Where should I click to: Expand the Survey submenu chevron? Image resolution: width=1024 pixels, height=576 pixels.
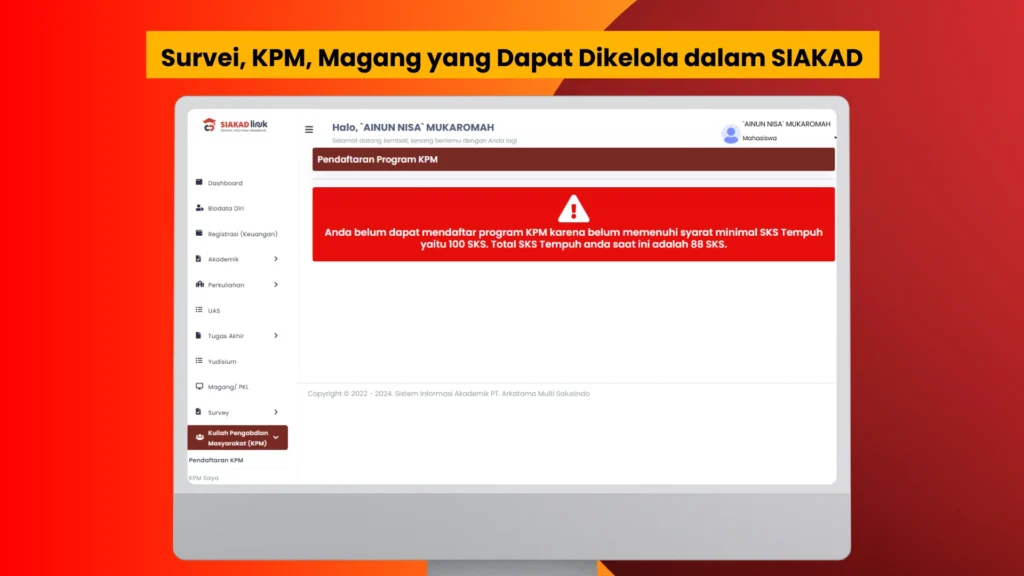276,412
